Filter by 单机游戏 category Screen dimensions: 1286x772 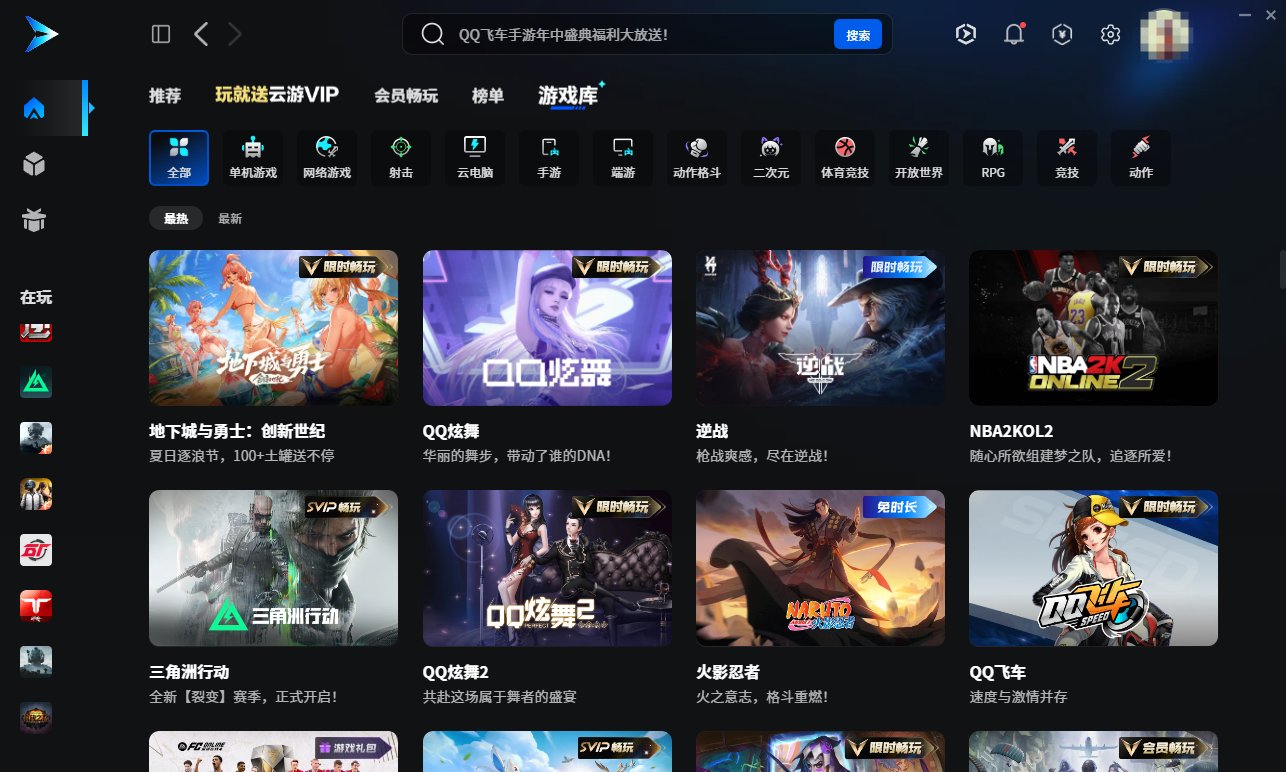point(253,158)
